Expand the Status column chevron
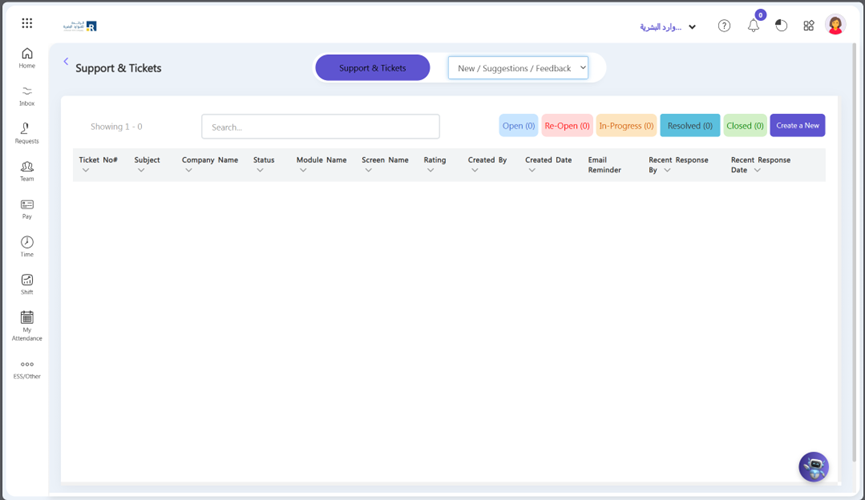The height and width of the screenshot is (500, 865). (x=260, y=171)
